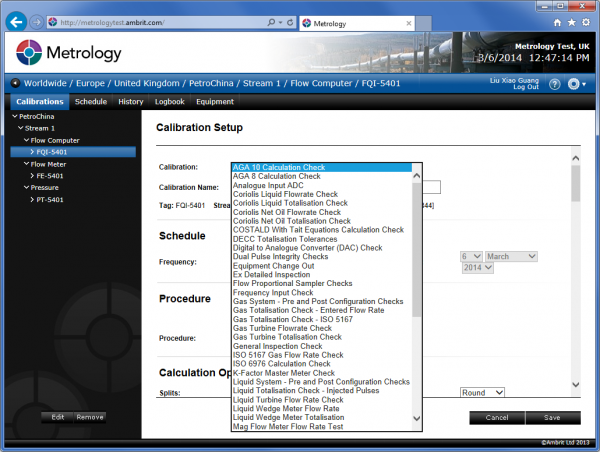Pick Gas Totalisation Check - ISO 5167
Image resolution: width=600 pixels, height=452 pixels.
pos(322,319)
